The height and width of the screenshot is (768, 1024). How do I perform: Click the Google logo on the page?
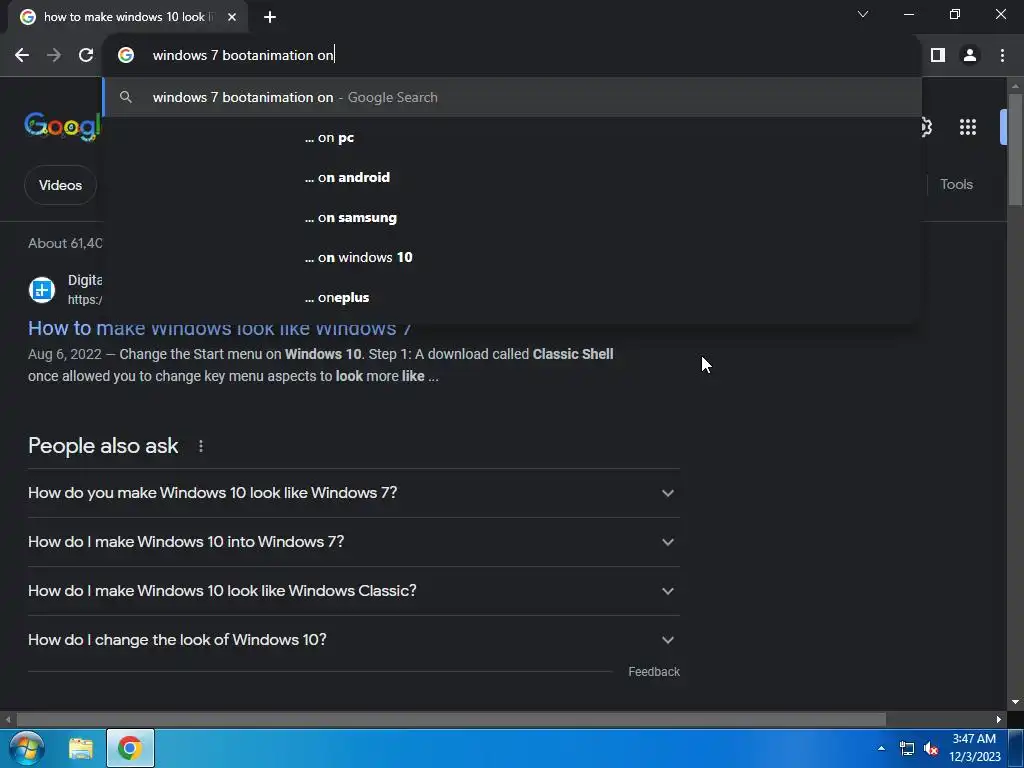click(63, 126)
